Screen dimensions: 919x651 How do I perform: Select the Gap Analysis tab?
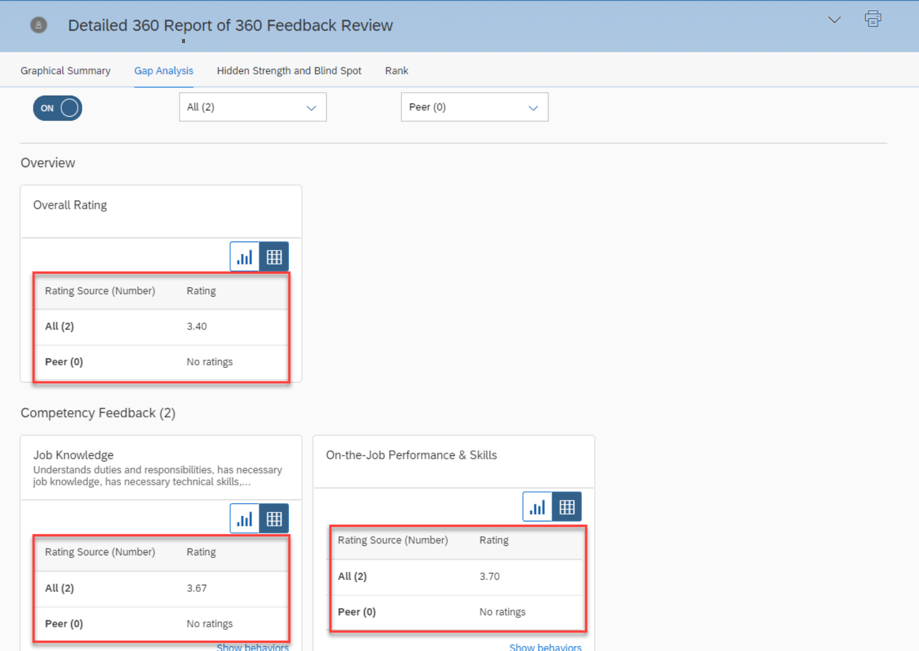pos(164,71)
